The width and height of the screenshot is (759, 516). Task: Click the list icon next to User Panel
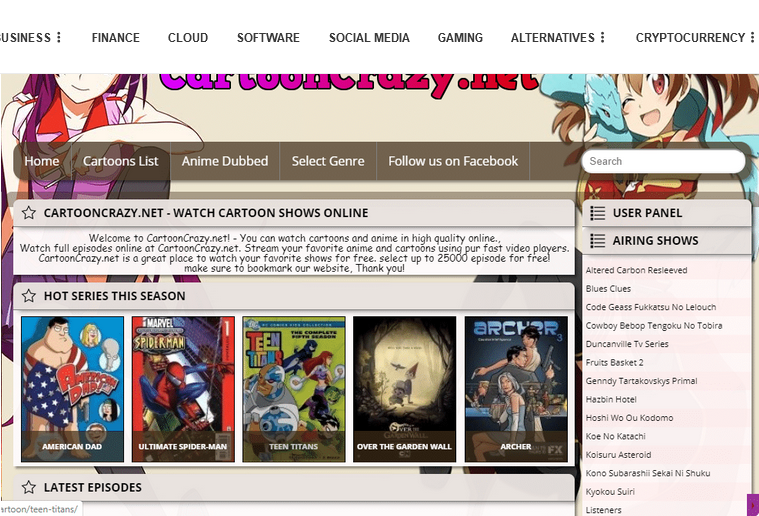[597, 213]
